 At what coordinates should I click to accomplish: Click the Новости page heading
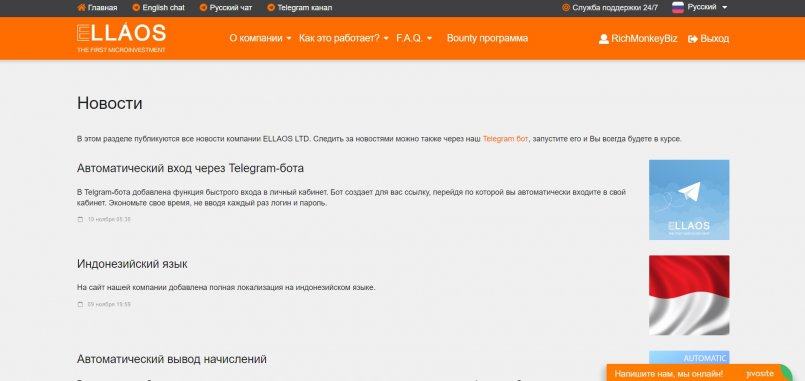coord(109,103)
